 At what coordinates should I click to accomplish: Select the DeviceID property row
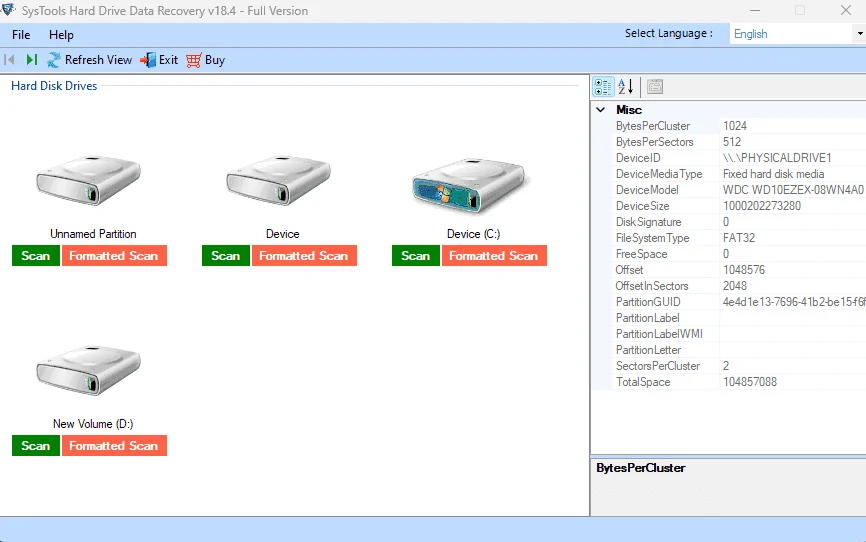[738, 158]
